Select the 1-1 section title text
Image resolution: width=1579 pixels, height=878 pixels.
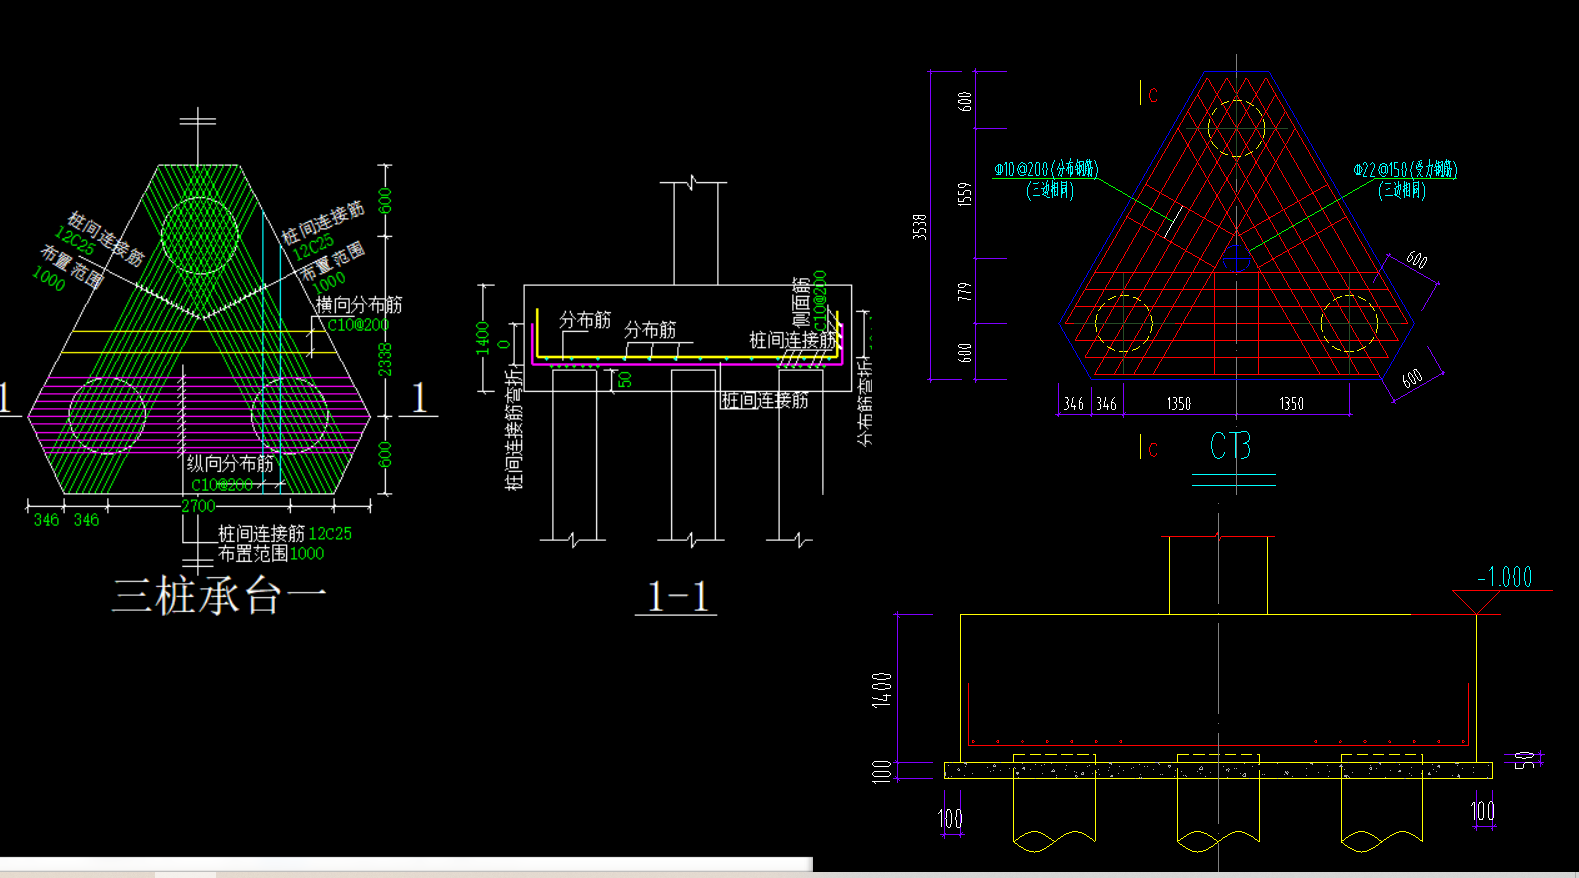[x=677, y=597]
